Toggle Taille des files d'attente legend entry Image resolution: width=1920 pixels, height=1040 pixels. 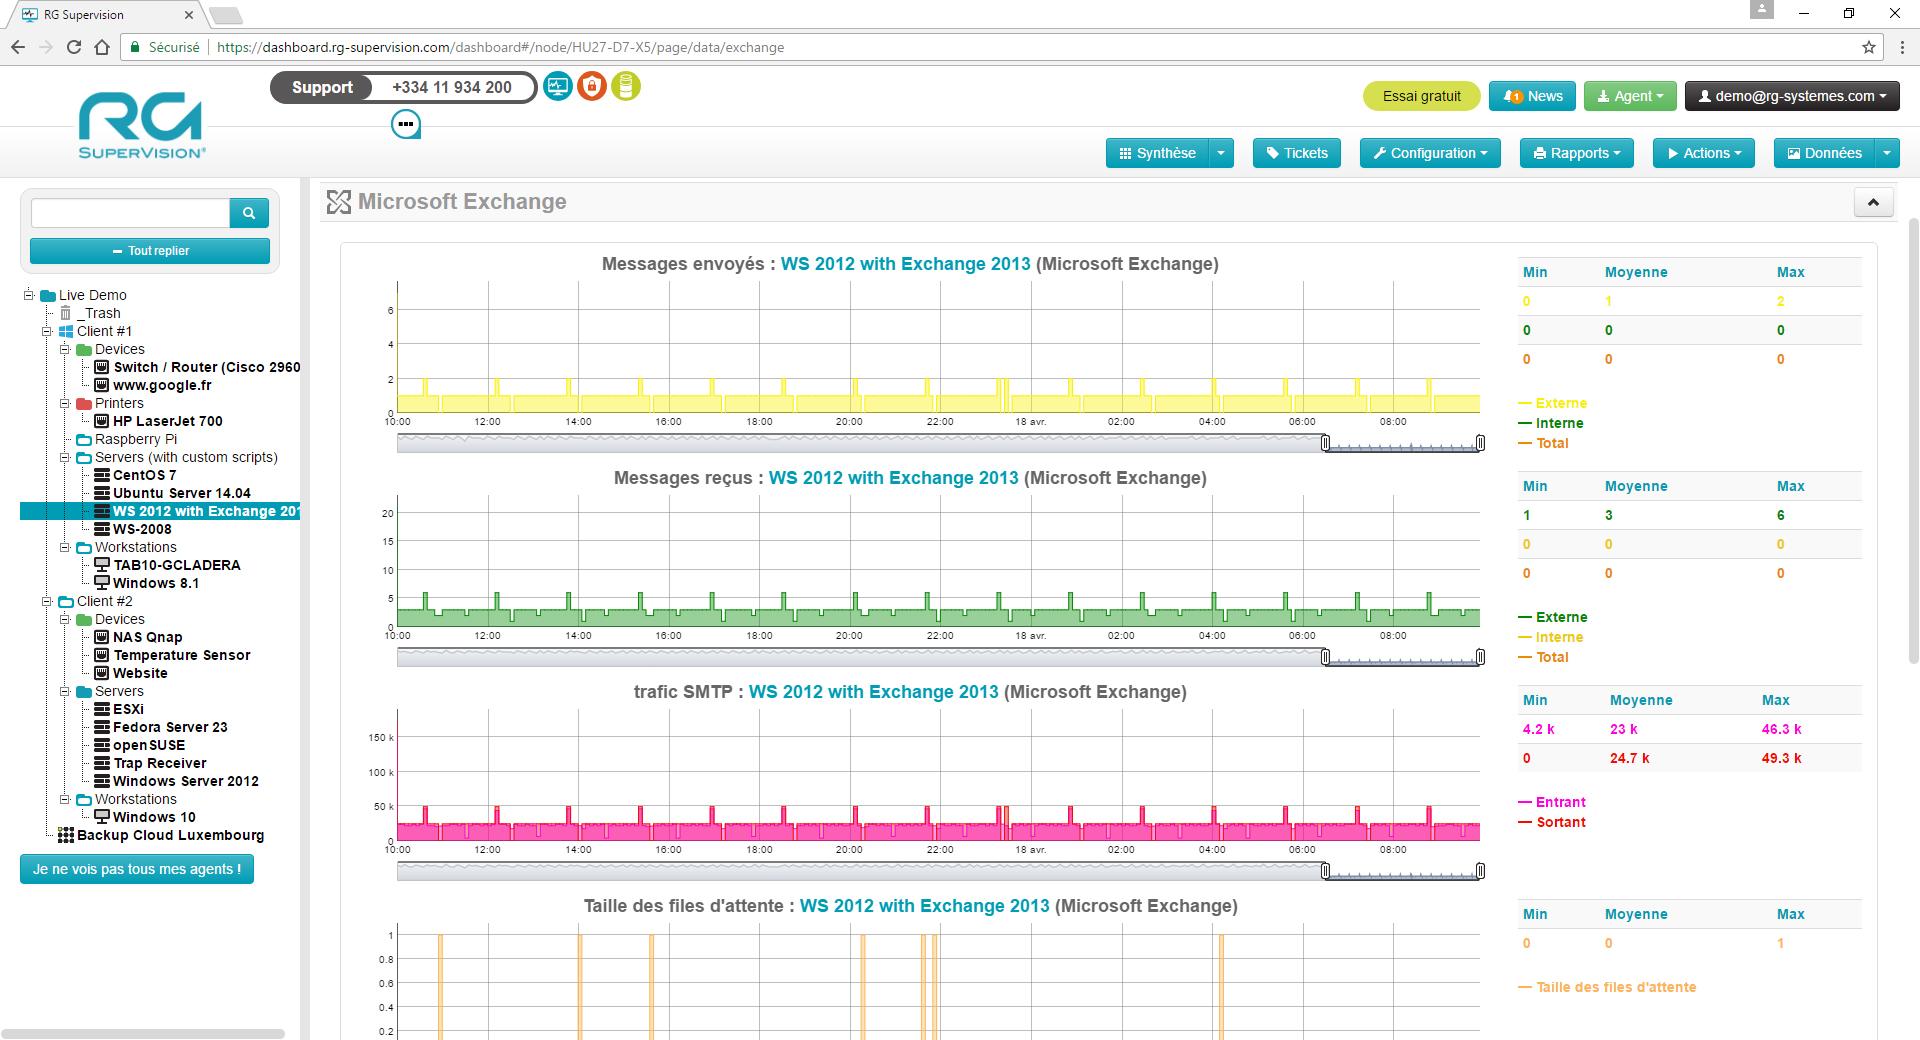tap(1607, 987)
